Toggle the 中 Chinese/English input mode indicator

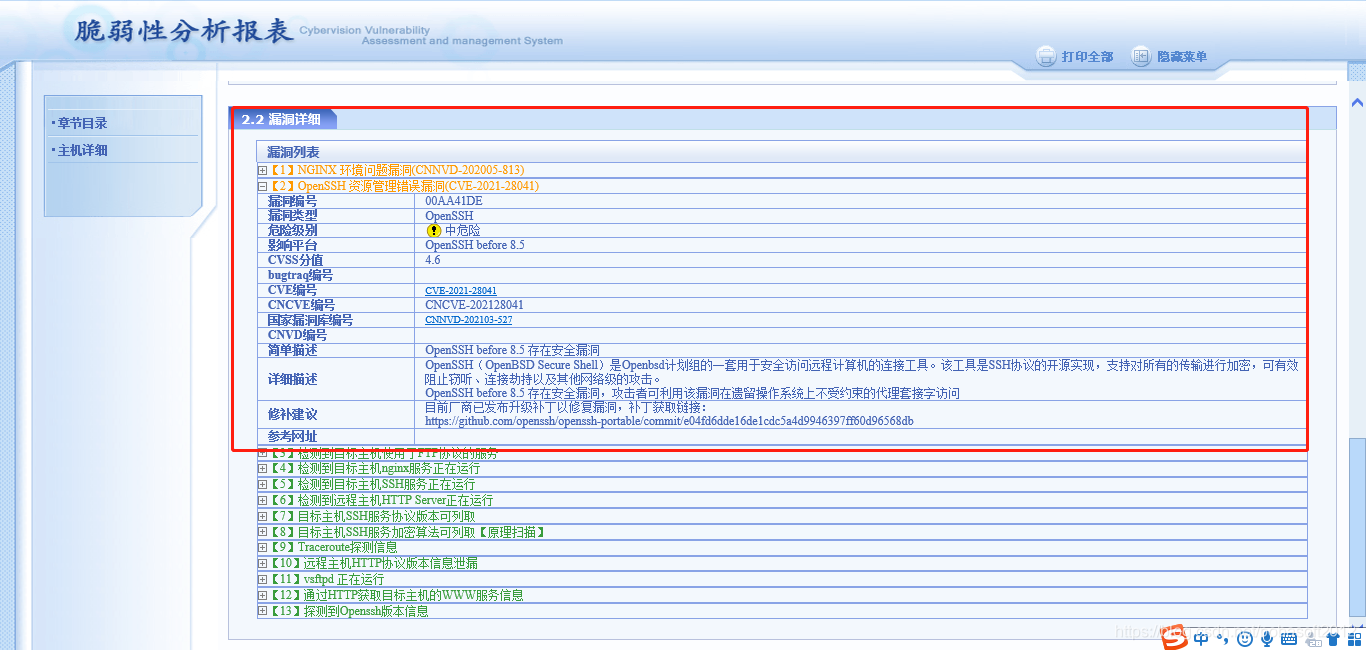(1201, 638)
